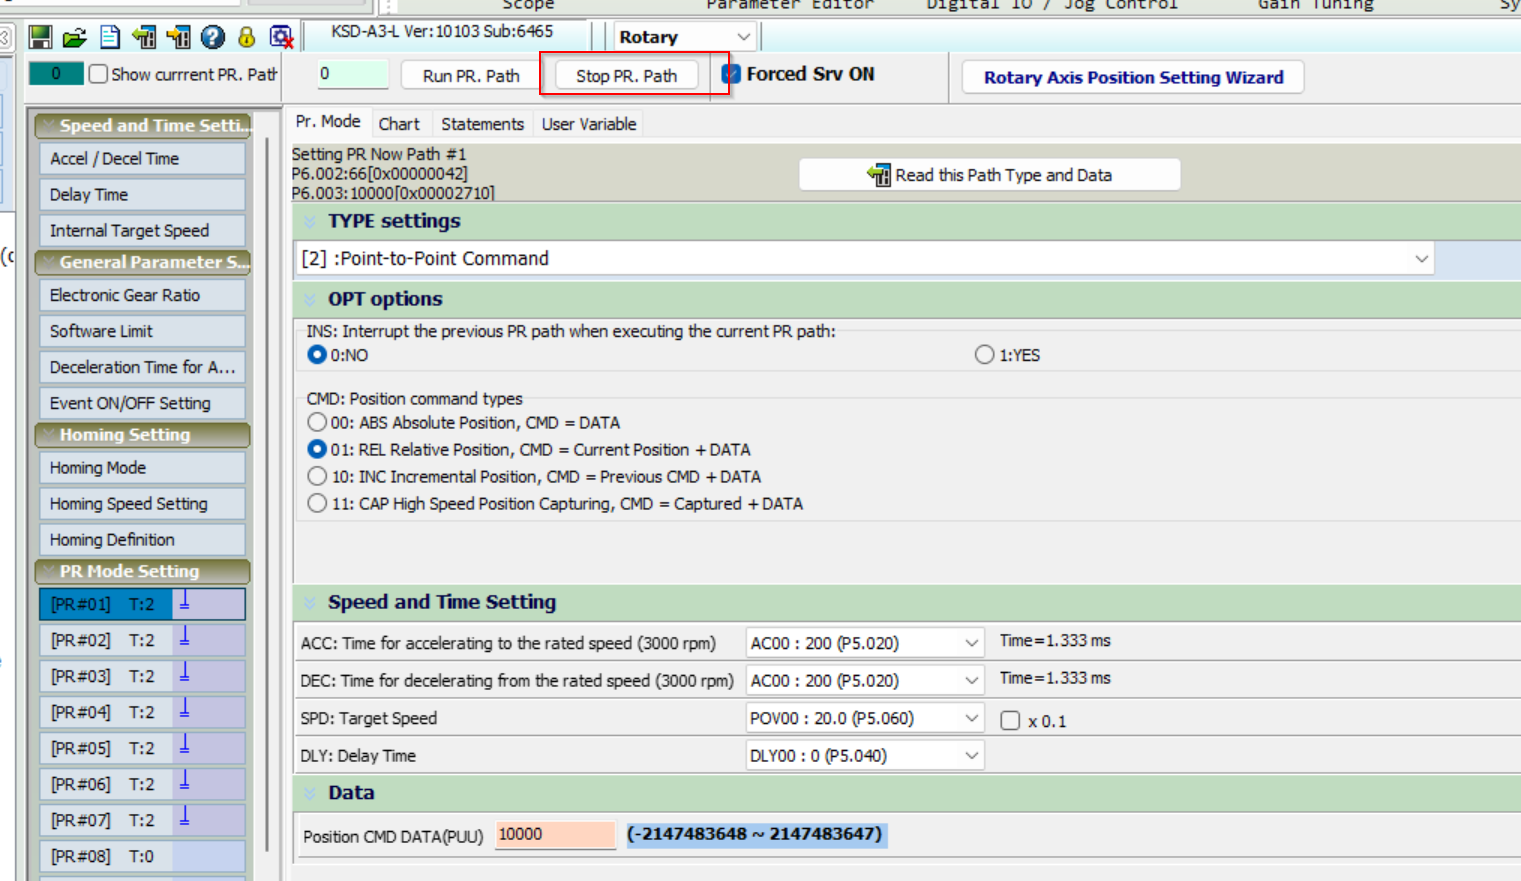The width and height of the screenshot is (1521, 881).
Task: Select the PR#08 path entry
Action: coord(142,856)
